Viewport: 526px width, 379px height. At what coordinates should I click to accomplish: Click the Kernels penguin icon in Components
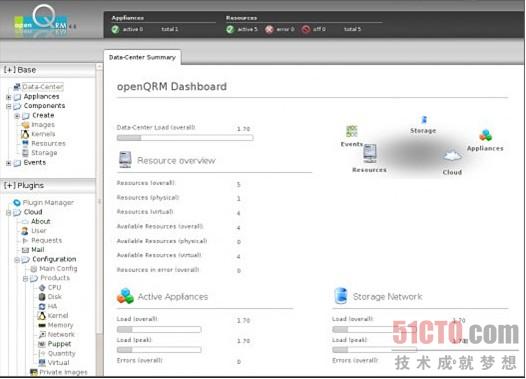click(x=25, y=134)
